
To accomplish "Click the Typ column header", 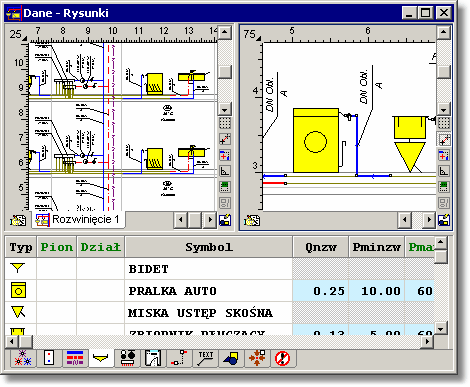I will point(21,247).
